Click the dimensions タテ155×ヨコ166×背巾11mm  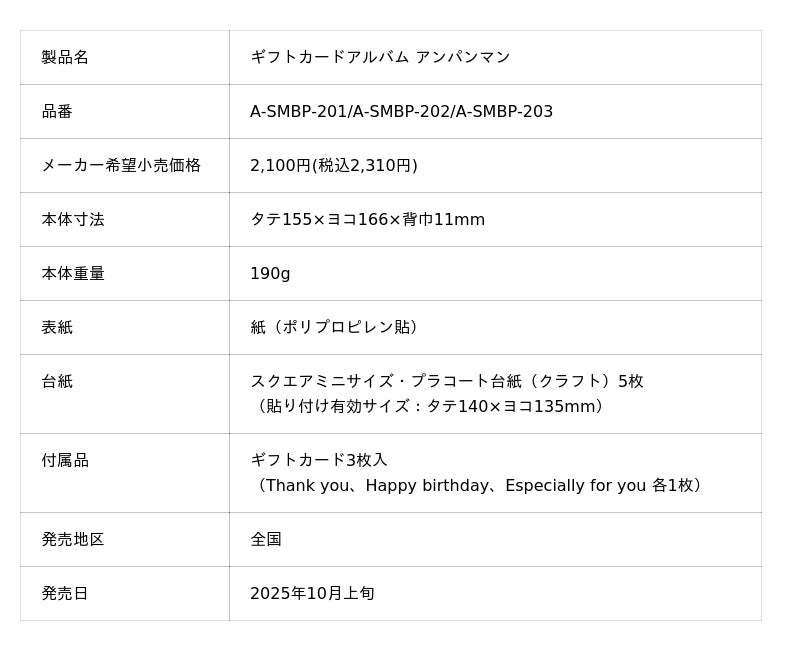tap(367, 219)
